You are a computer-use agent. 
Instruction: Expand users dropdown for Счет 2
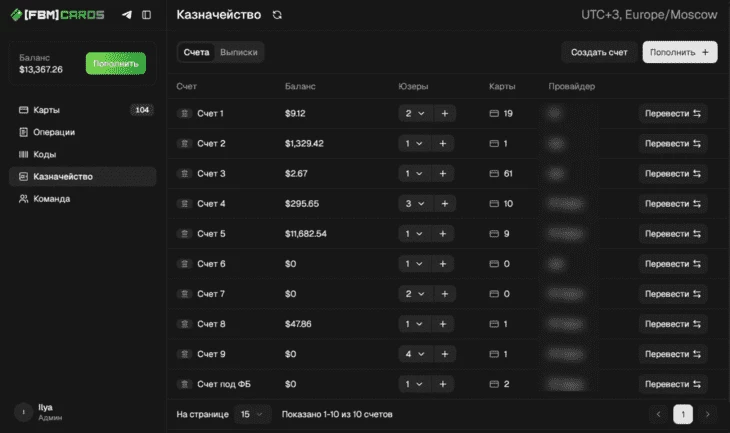coord(414,144)
